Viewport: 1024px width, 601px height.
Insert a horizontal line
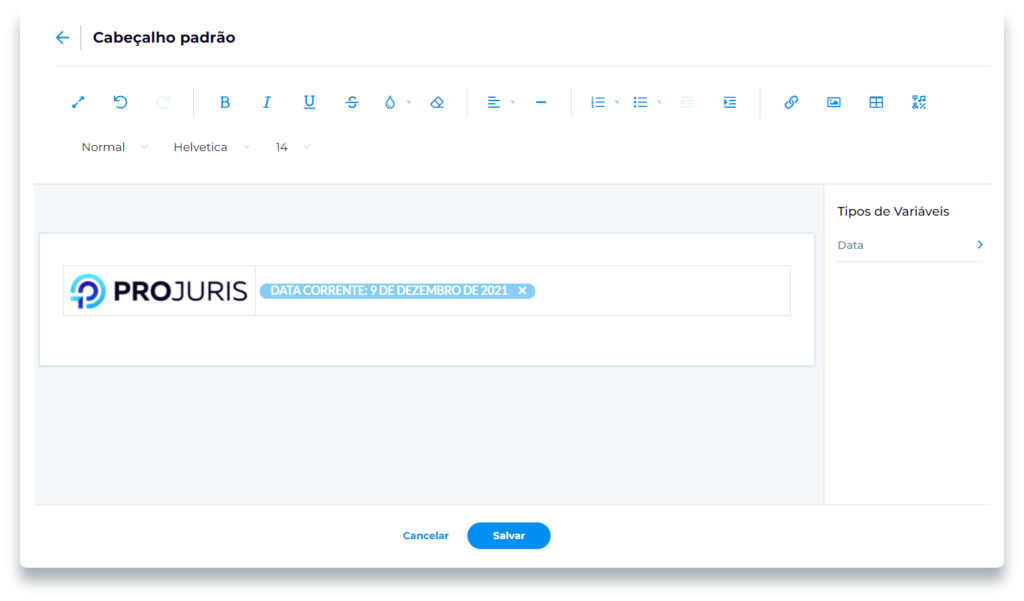541,102
